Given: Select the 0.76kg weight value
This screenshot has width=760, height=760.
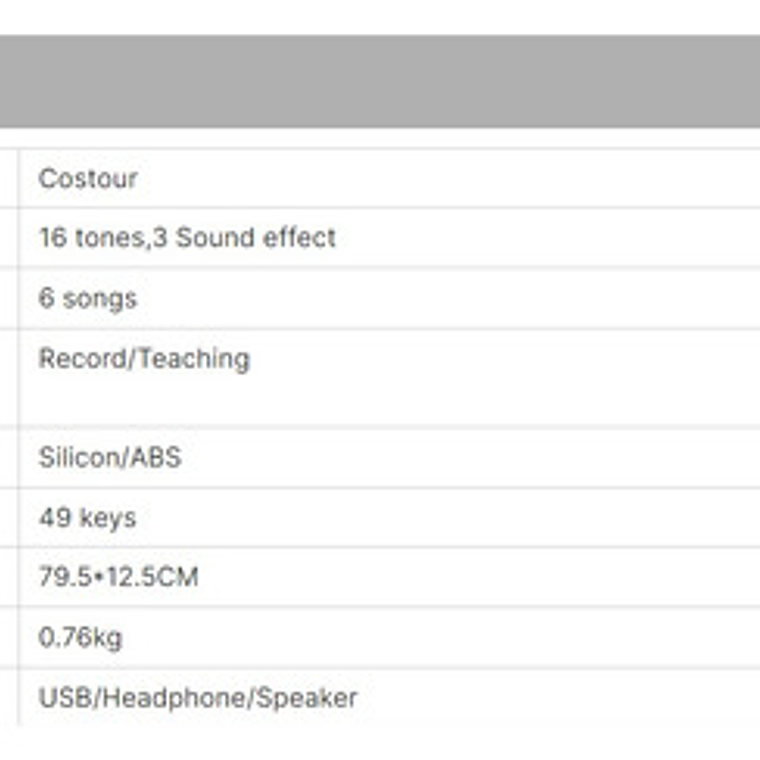Looking at the screenshot, I should click(x=80, y=637).
